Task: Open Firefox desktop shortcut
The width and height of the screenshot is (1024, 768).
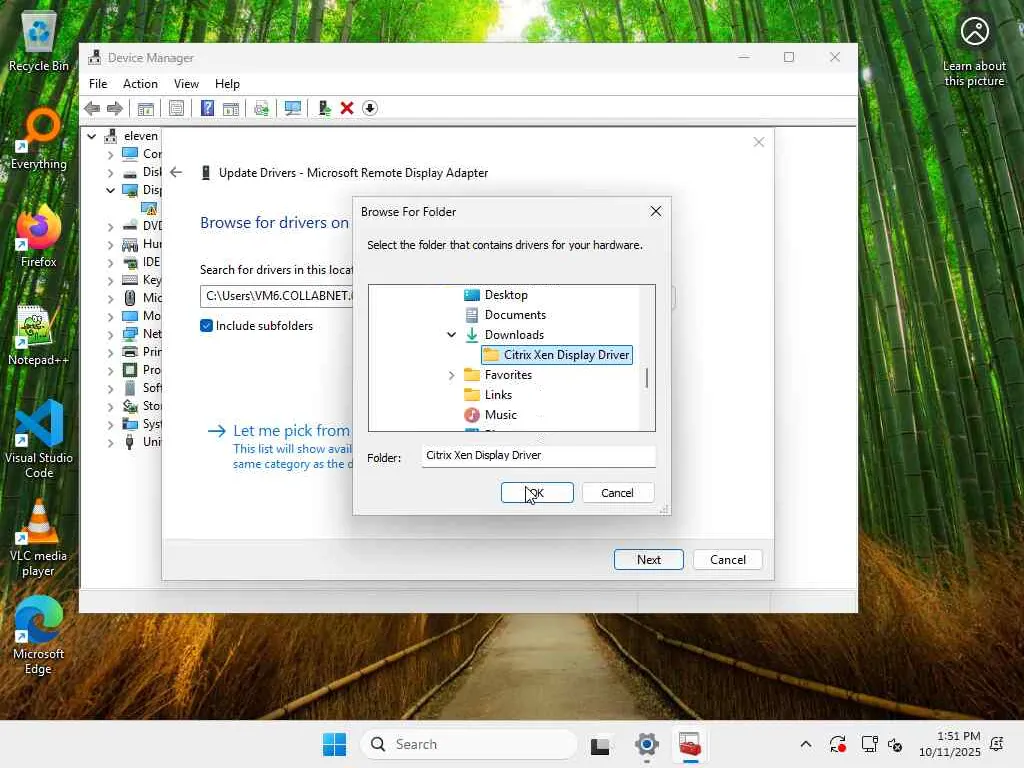Action: (39, 236)
